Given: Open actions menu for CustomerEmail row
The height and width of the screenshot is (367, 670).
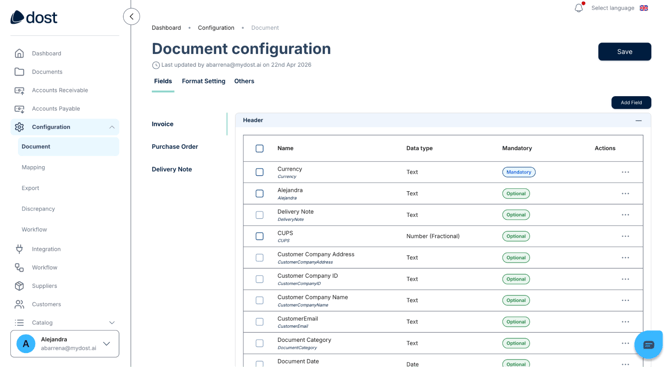Looking at the screenshot, I should [625, 322].
